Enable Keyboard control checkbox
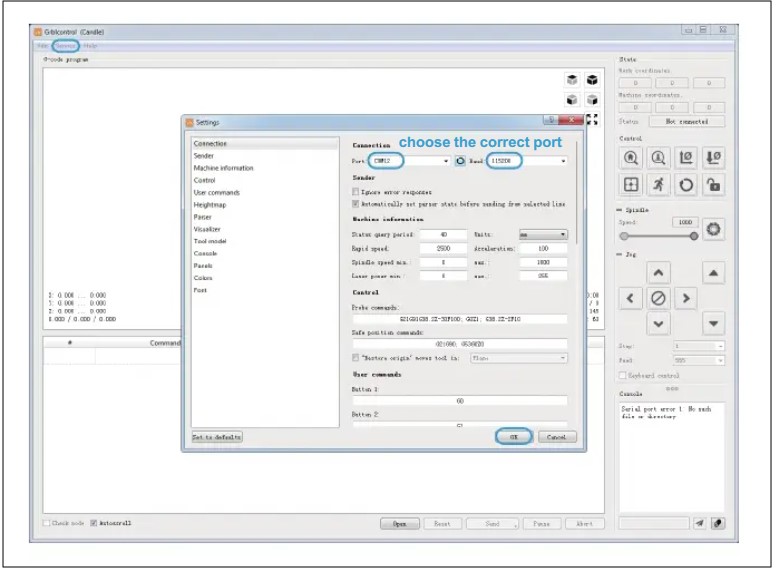This screenshot has width=783, height=568. click(623, 375)
